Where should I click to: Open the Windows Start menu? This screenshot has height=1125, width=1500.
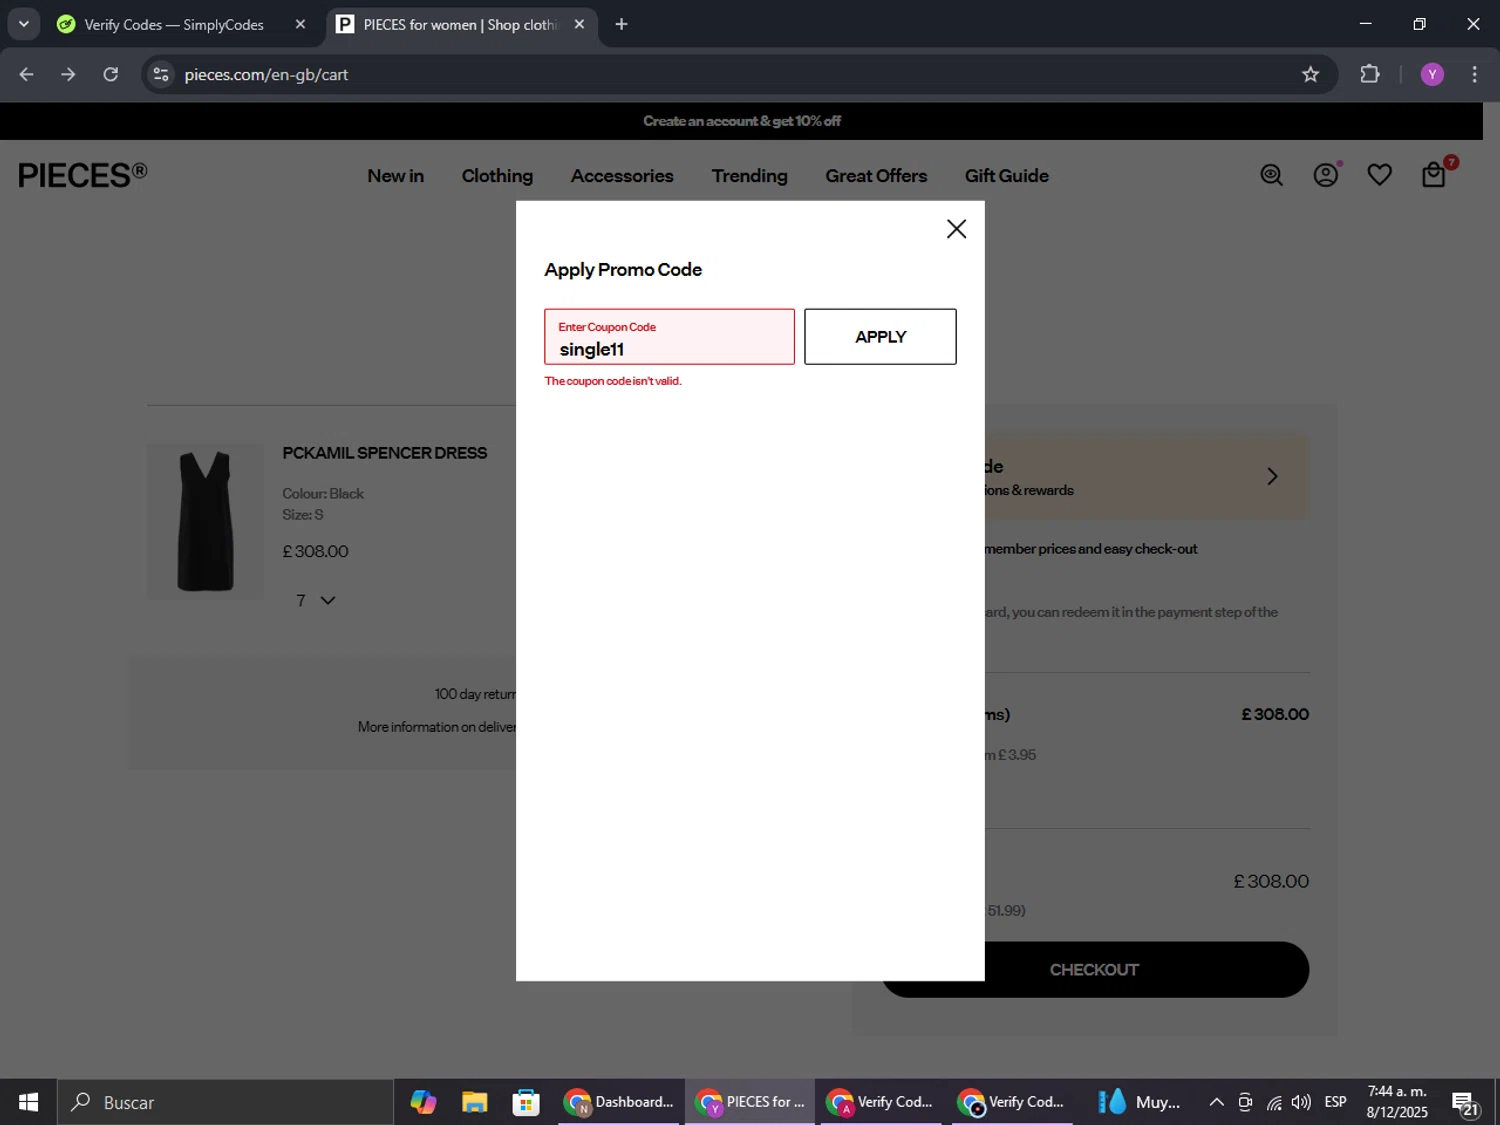[x=28, y=1102]
